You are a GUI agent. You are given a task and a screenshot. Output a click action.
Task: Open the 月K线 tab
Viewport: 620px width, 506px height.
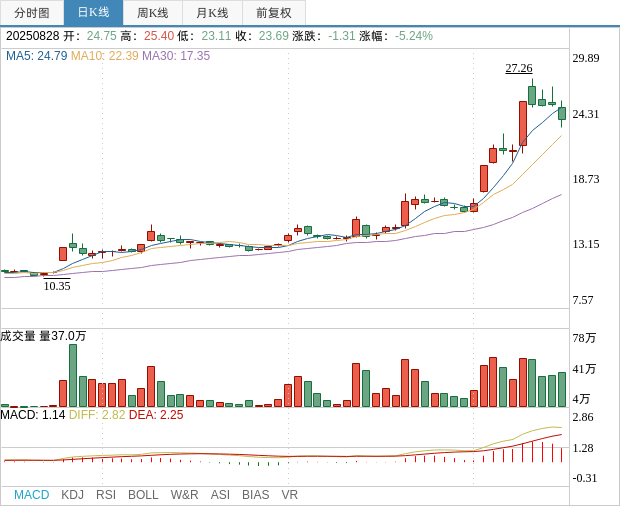click(212, 13)
